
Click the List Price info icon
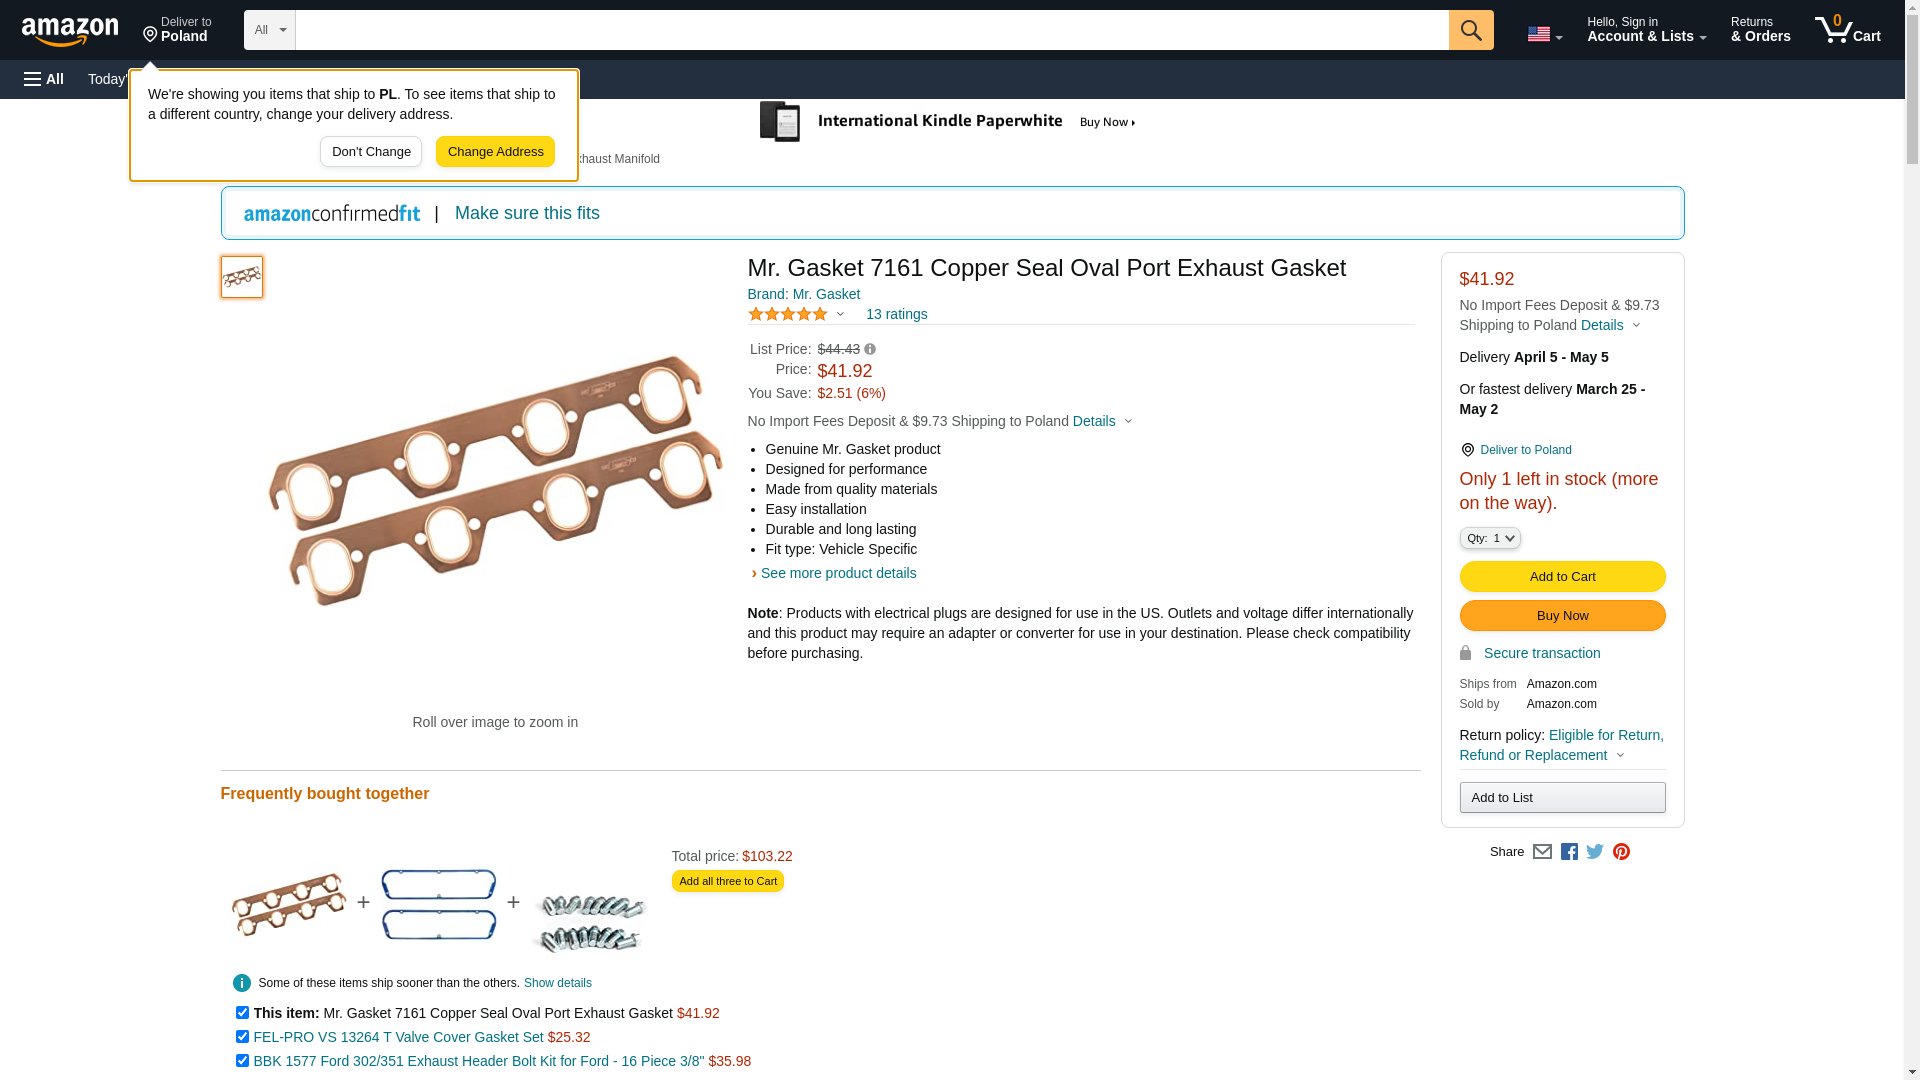[x=870, y=350]
